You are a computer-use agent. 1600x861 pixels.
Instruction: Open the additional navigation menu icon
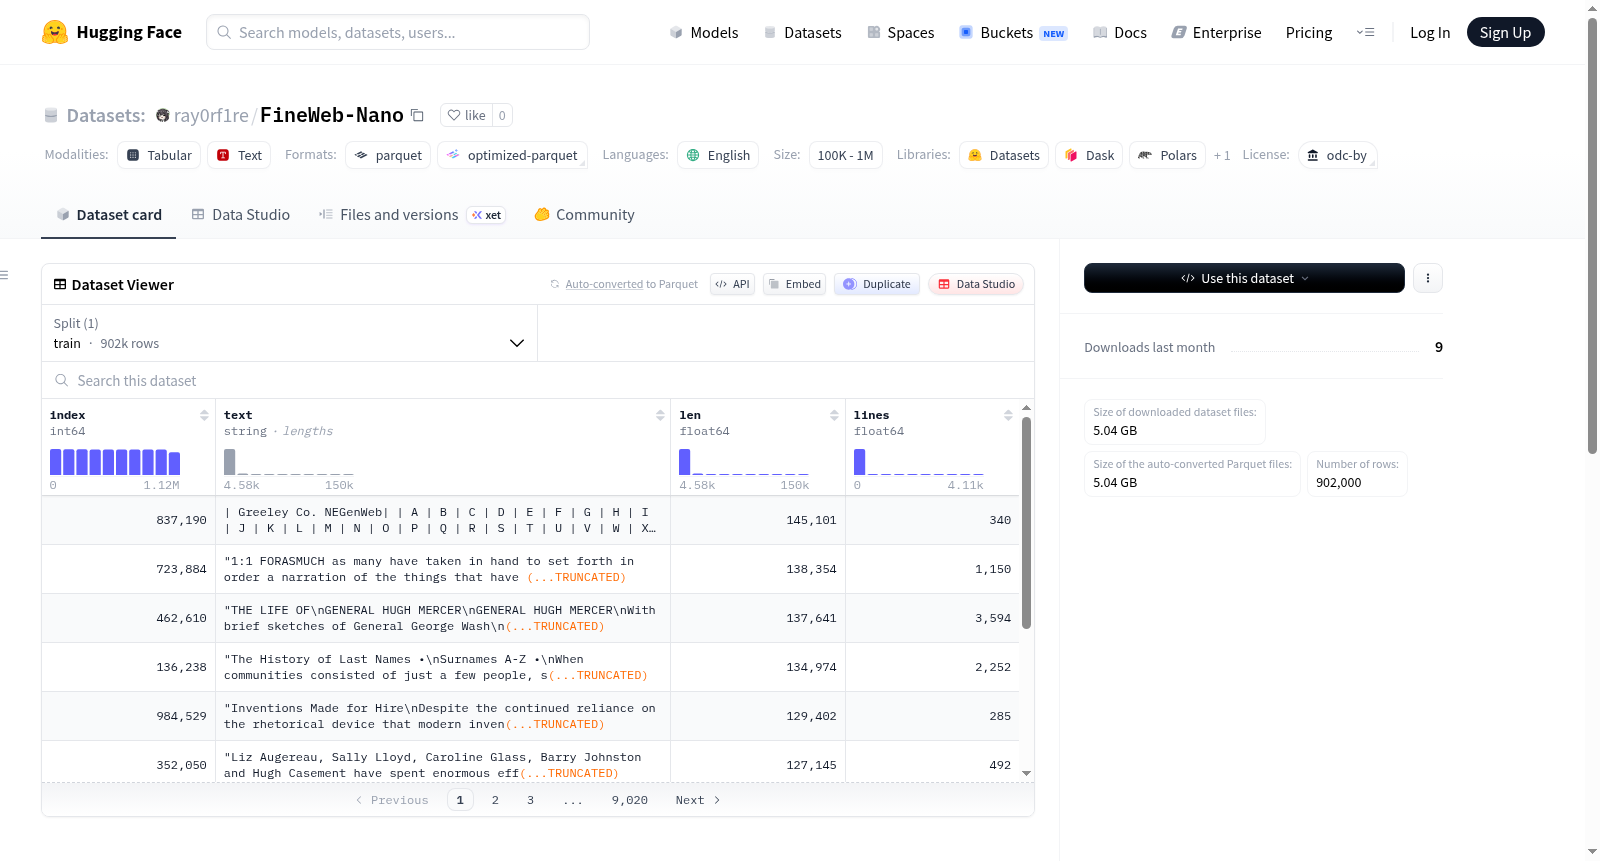(1365, 32)
